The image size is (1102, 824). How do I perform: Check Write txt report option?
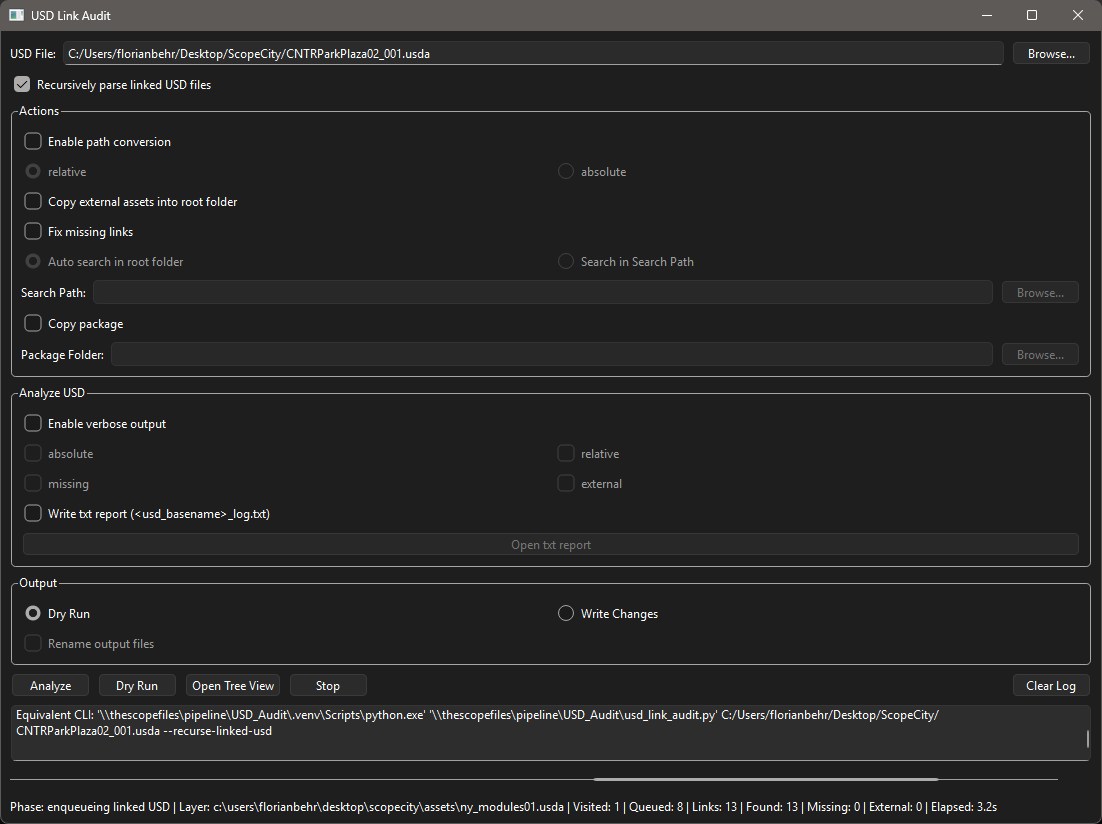(33, 513)
